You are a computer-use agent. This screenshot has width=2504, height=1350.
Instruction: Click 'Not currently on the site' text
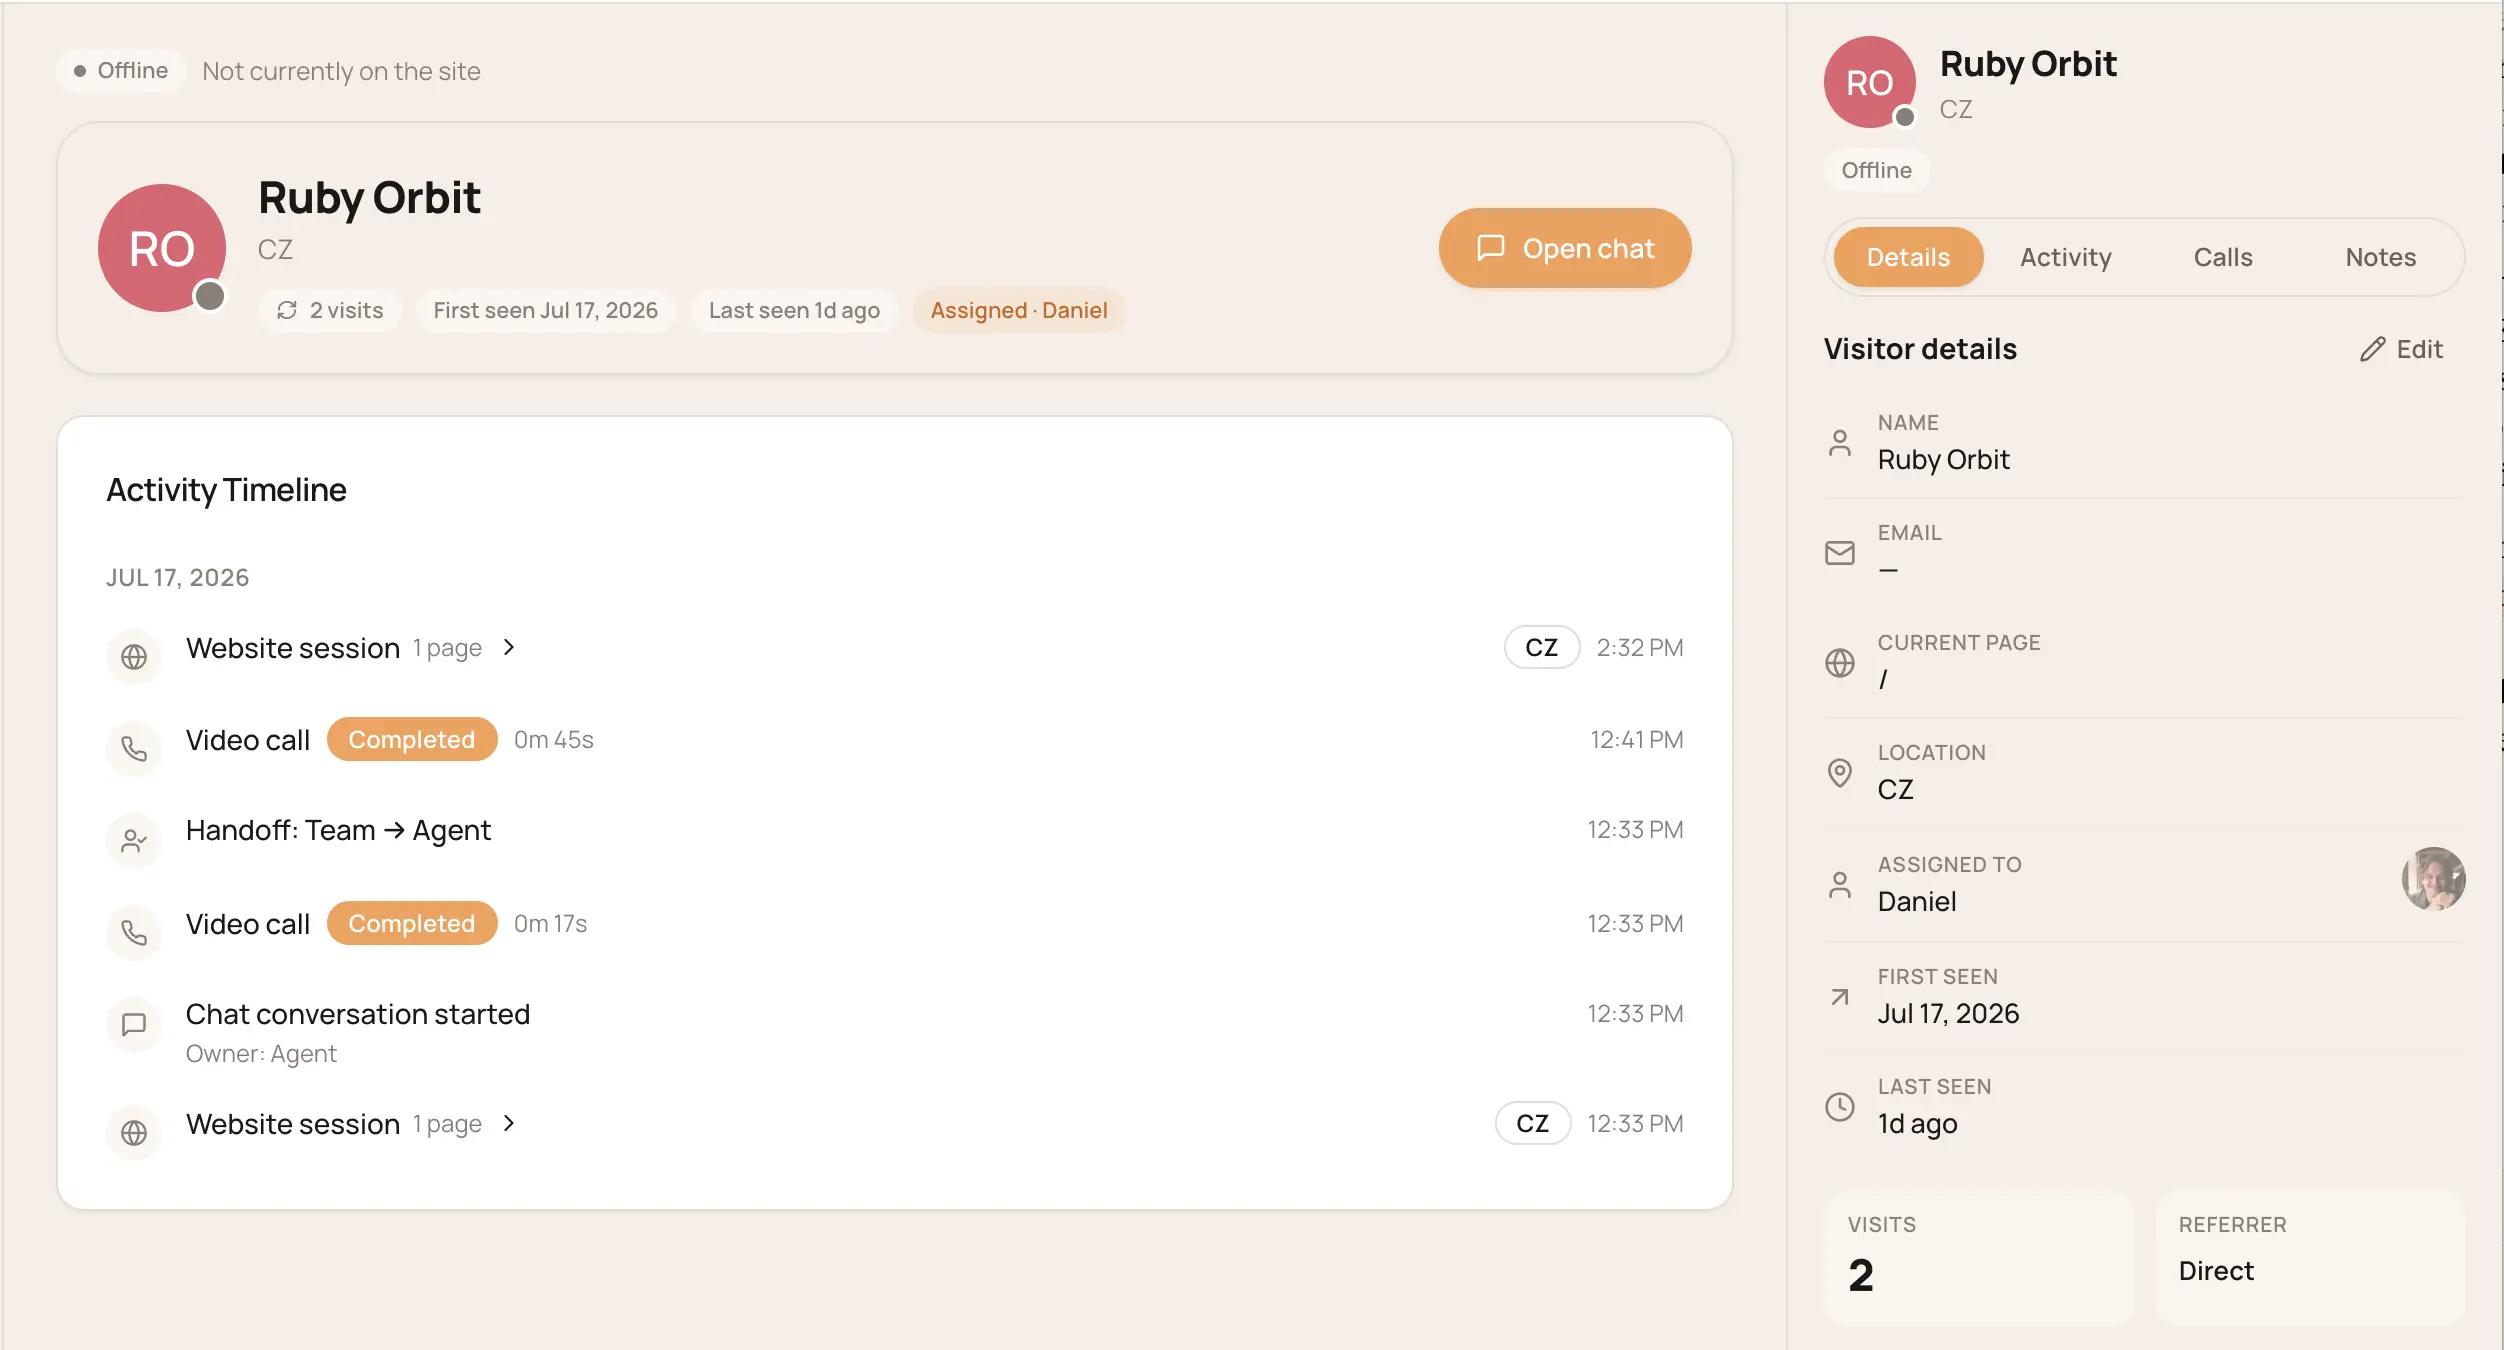point(341,71)
